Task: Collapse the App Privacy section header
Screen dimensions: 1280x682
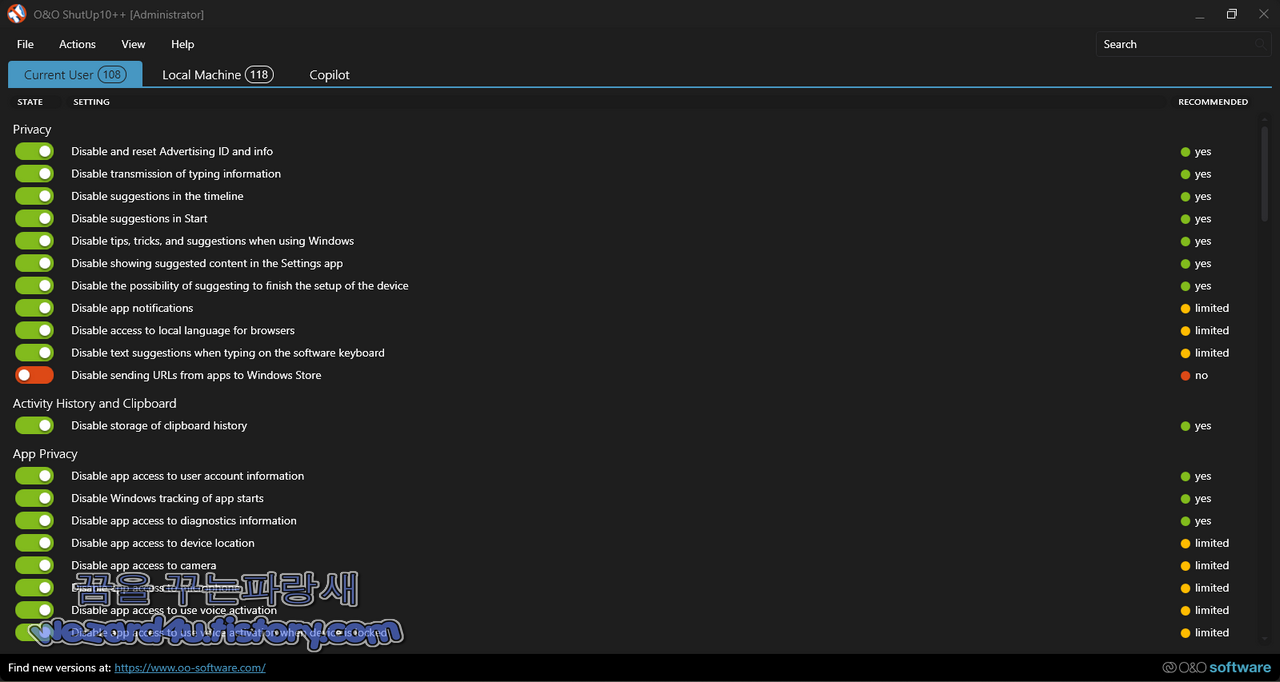Action: [x=45, y=454]
